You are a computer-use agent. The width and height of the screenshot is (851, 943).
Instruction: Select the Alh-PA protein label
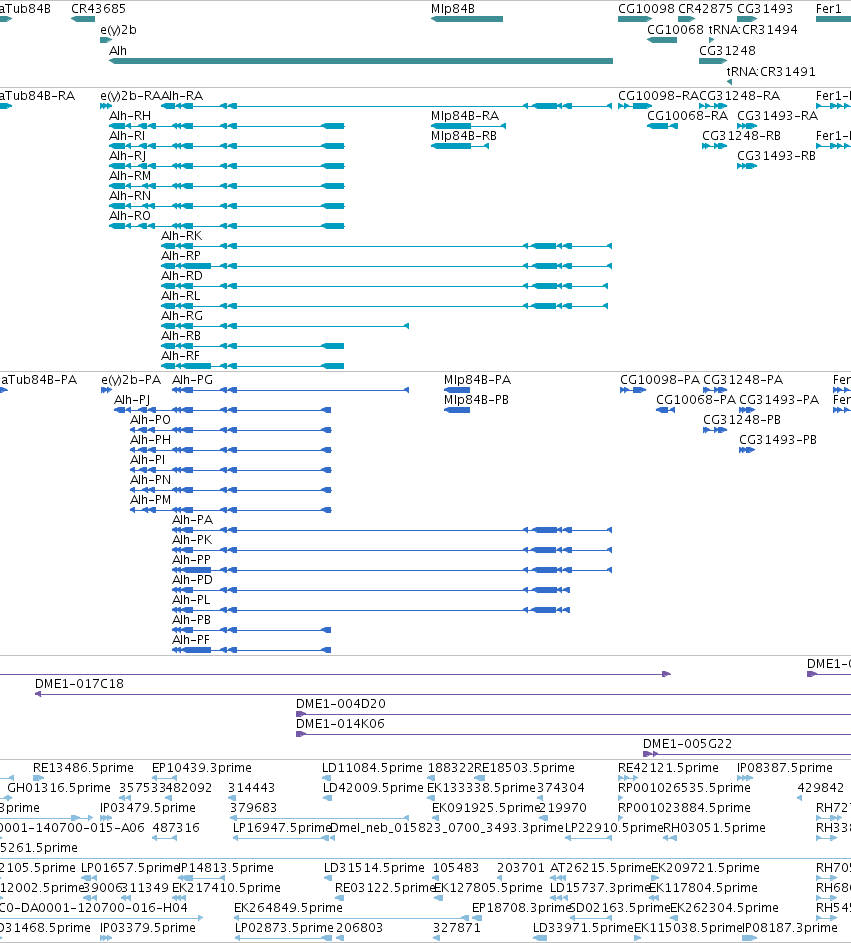(x=192, y=520)
